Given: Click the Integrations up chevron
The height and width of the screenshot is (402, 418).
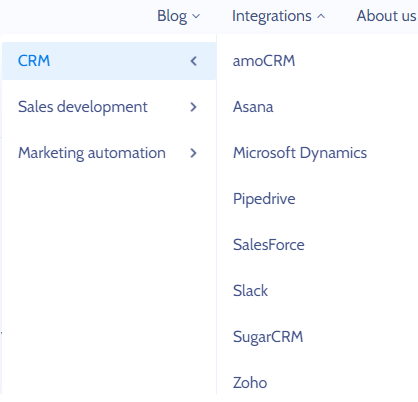Looking at the screenshot, I should pyautogui.click(x=321, y=16).
